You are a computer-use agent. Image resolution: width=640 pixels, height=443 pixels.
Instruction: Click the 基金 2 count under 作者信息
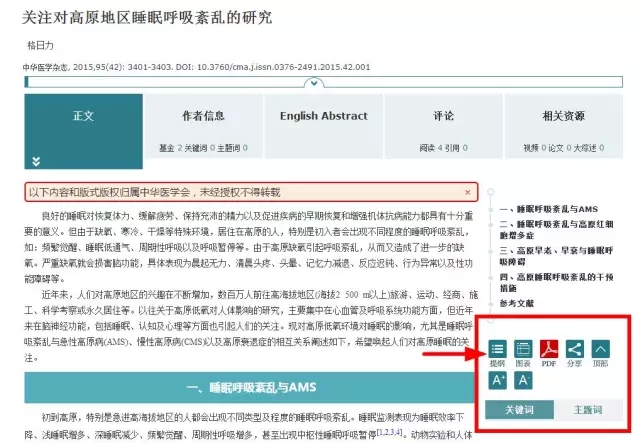point(171,148)
